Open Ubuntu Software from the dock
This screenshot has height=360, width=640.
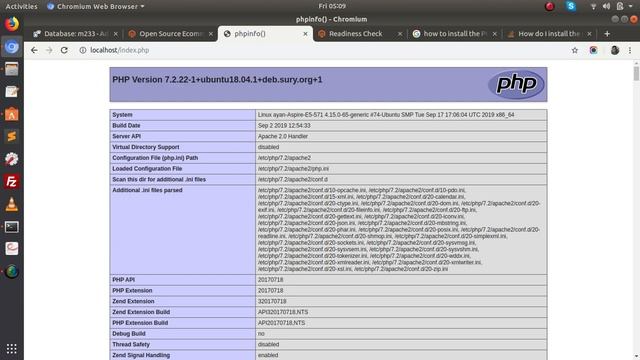pyautogui.click(x=11, y=114)
